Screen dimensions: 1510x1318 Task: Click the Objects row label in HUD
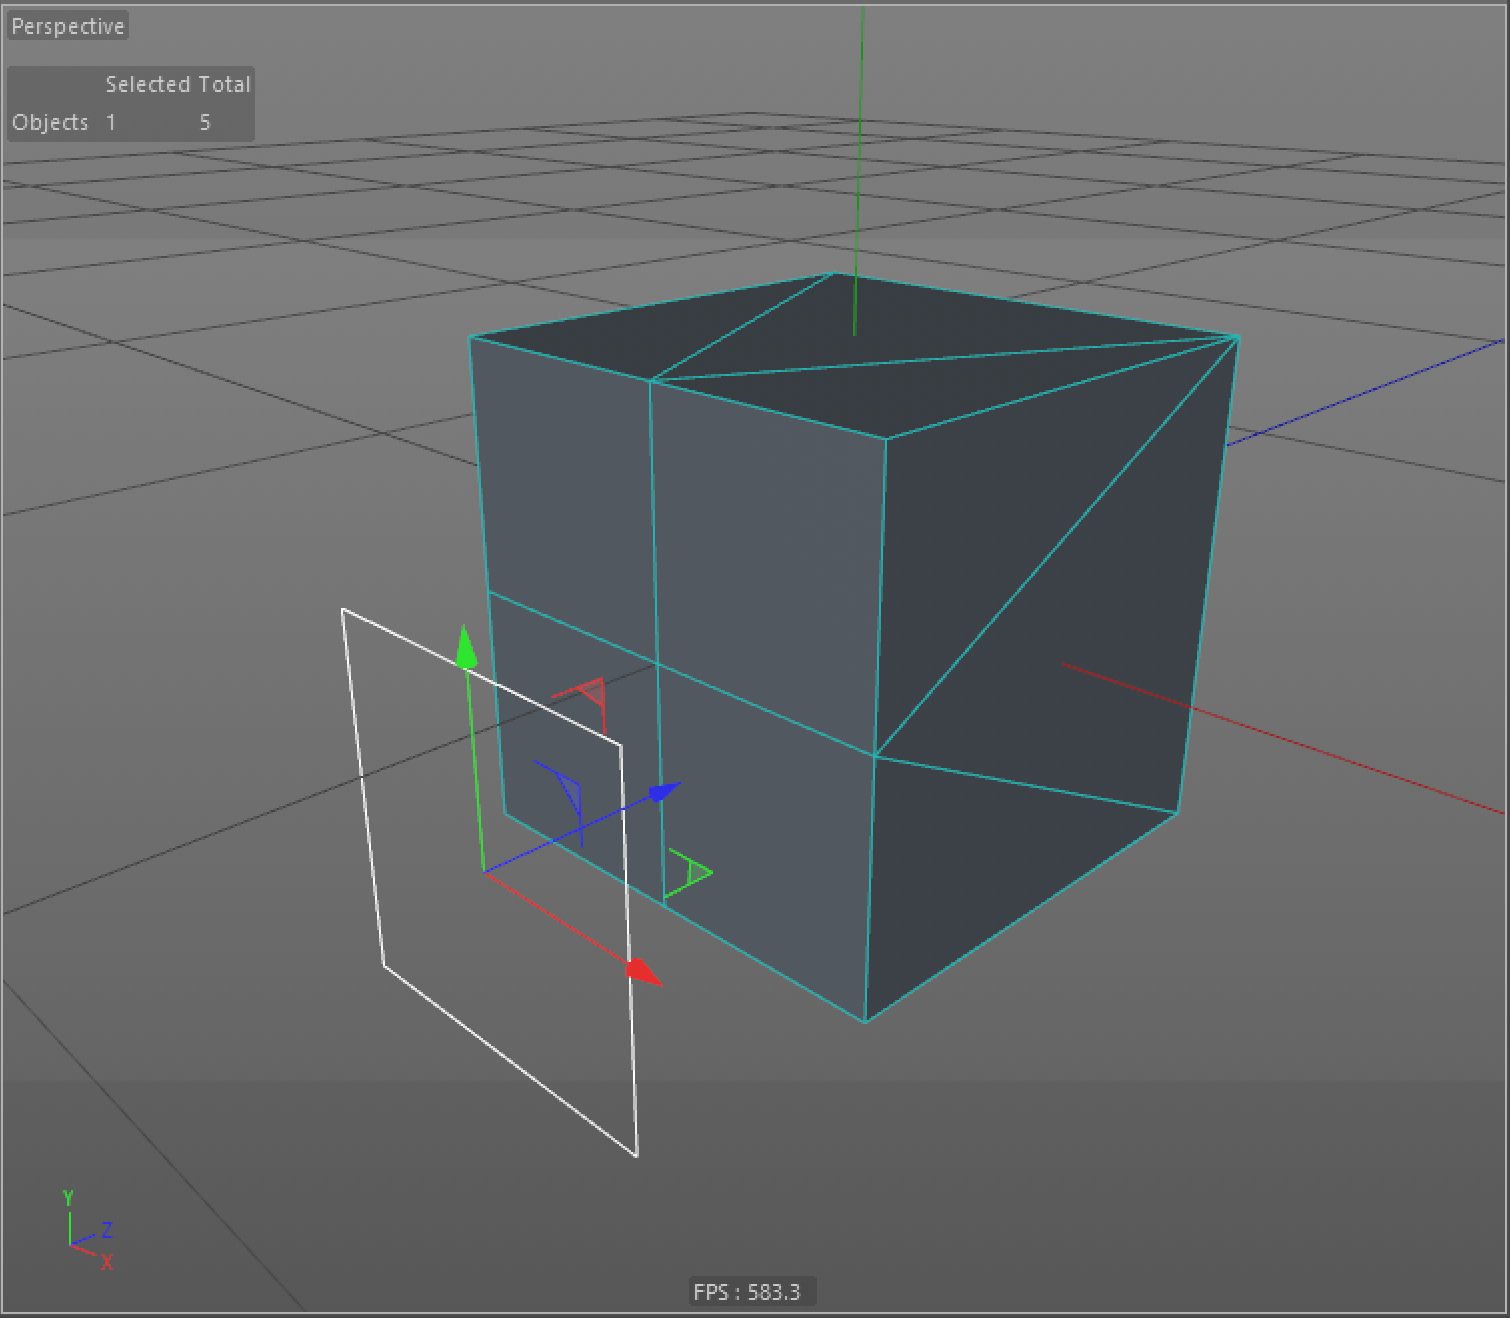50,122
